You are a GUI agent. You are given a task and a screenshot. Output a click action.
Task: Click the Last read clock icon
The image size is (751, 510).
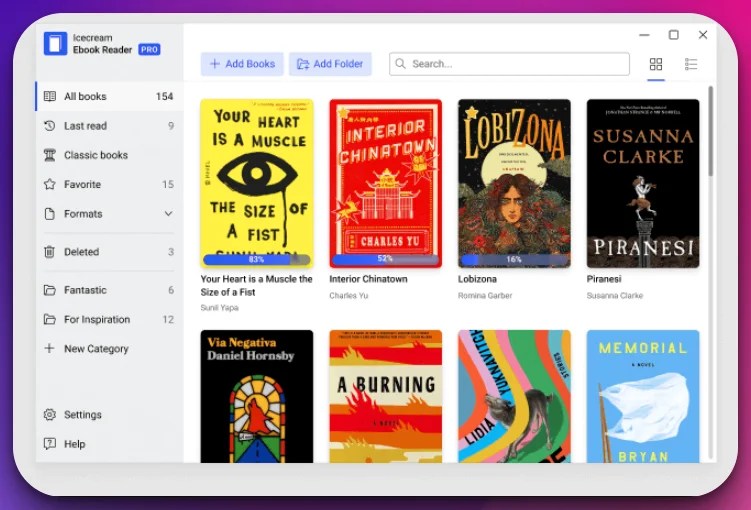coord(49,125)
